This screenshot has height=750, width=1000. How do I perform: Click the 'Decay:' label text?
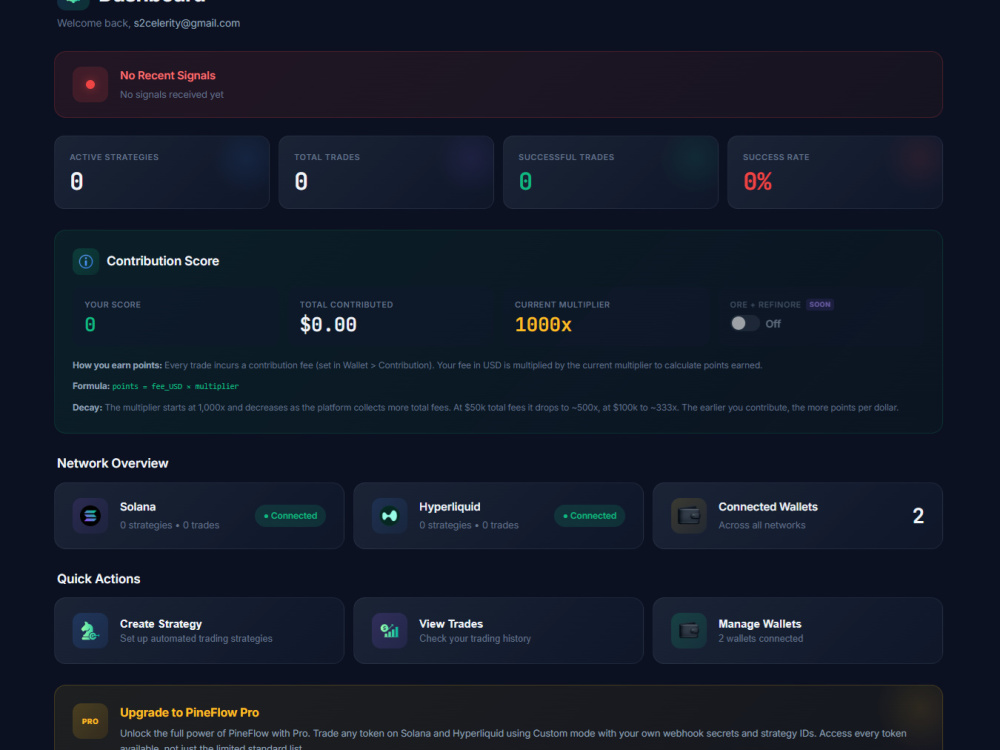[x=87, y=408]
